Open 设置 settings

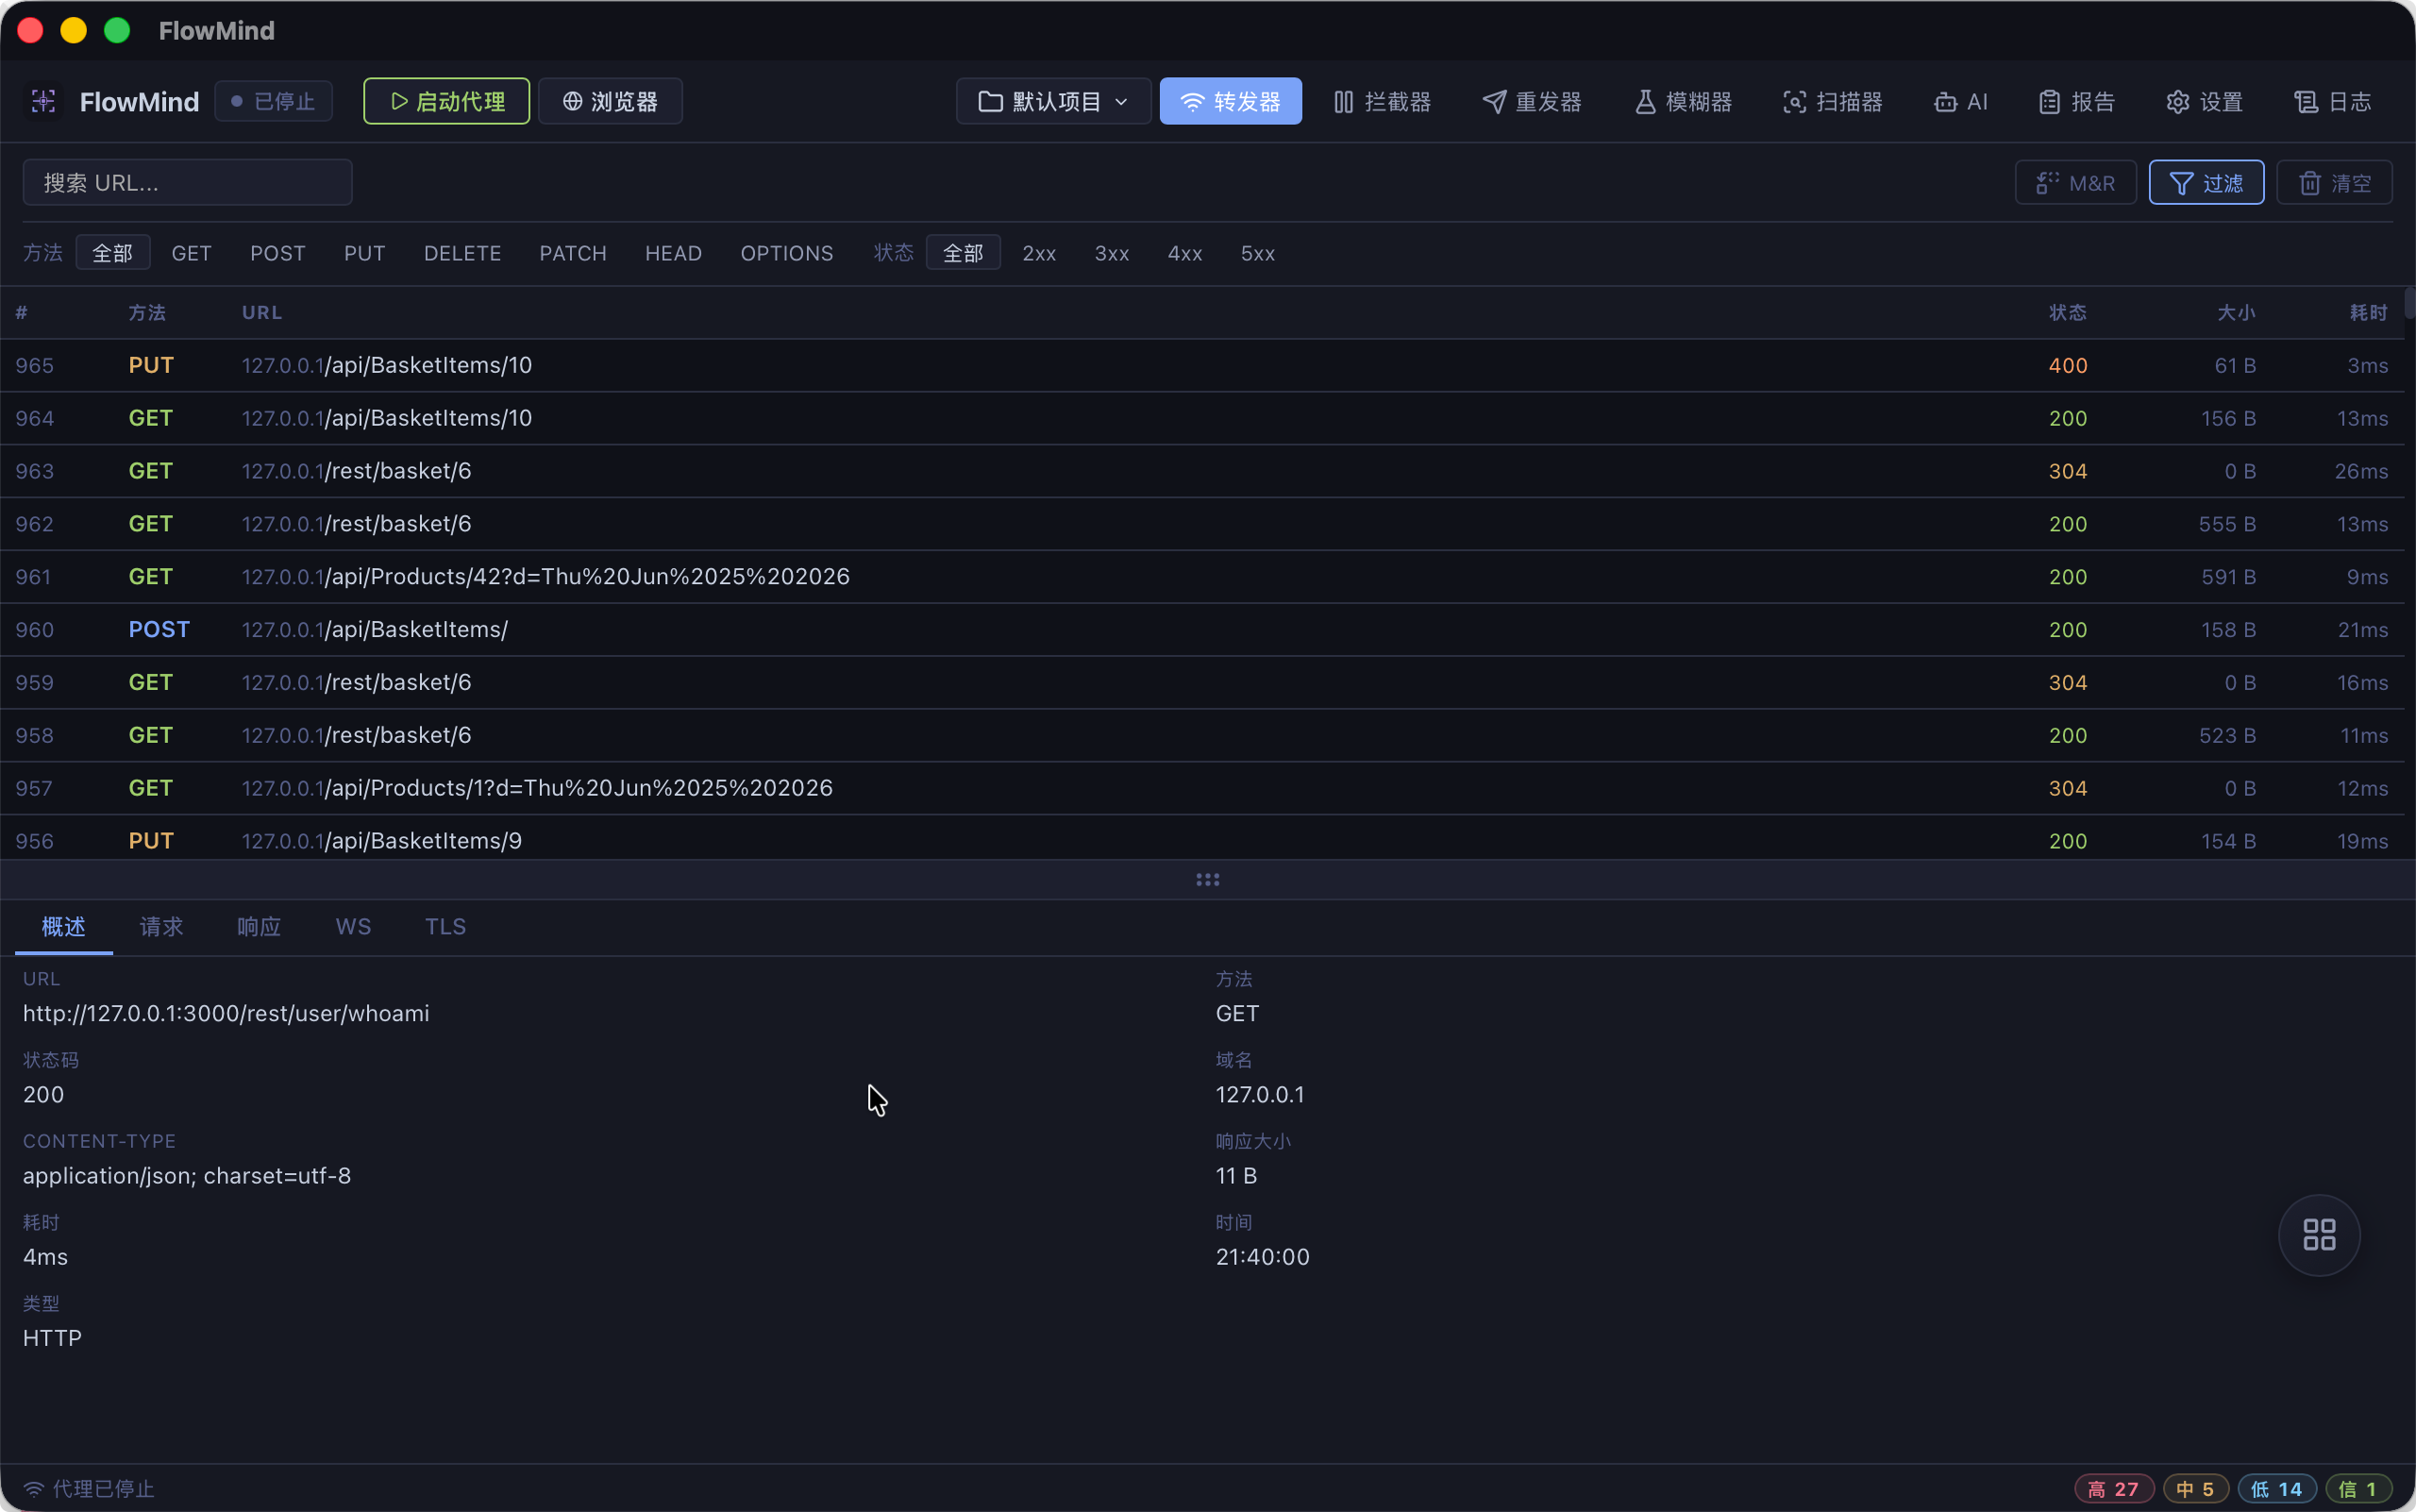coord(2205,101)
